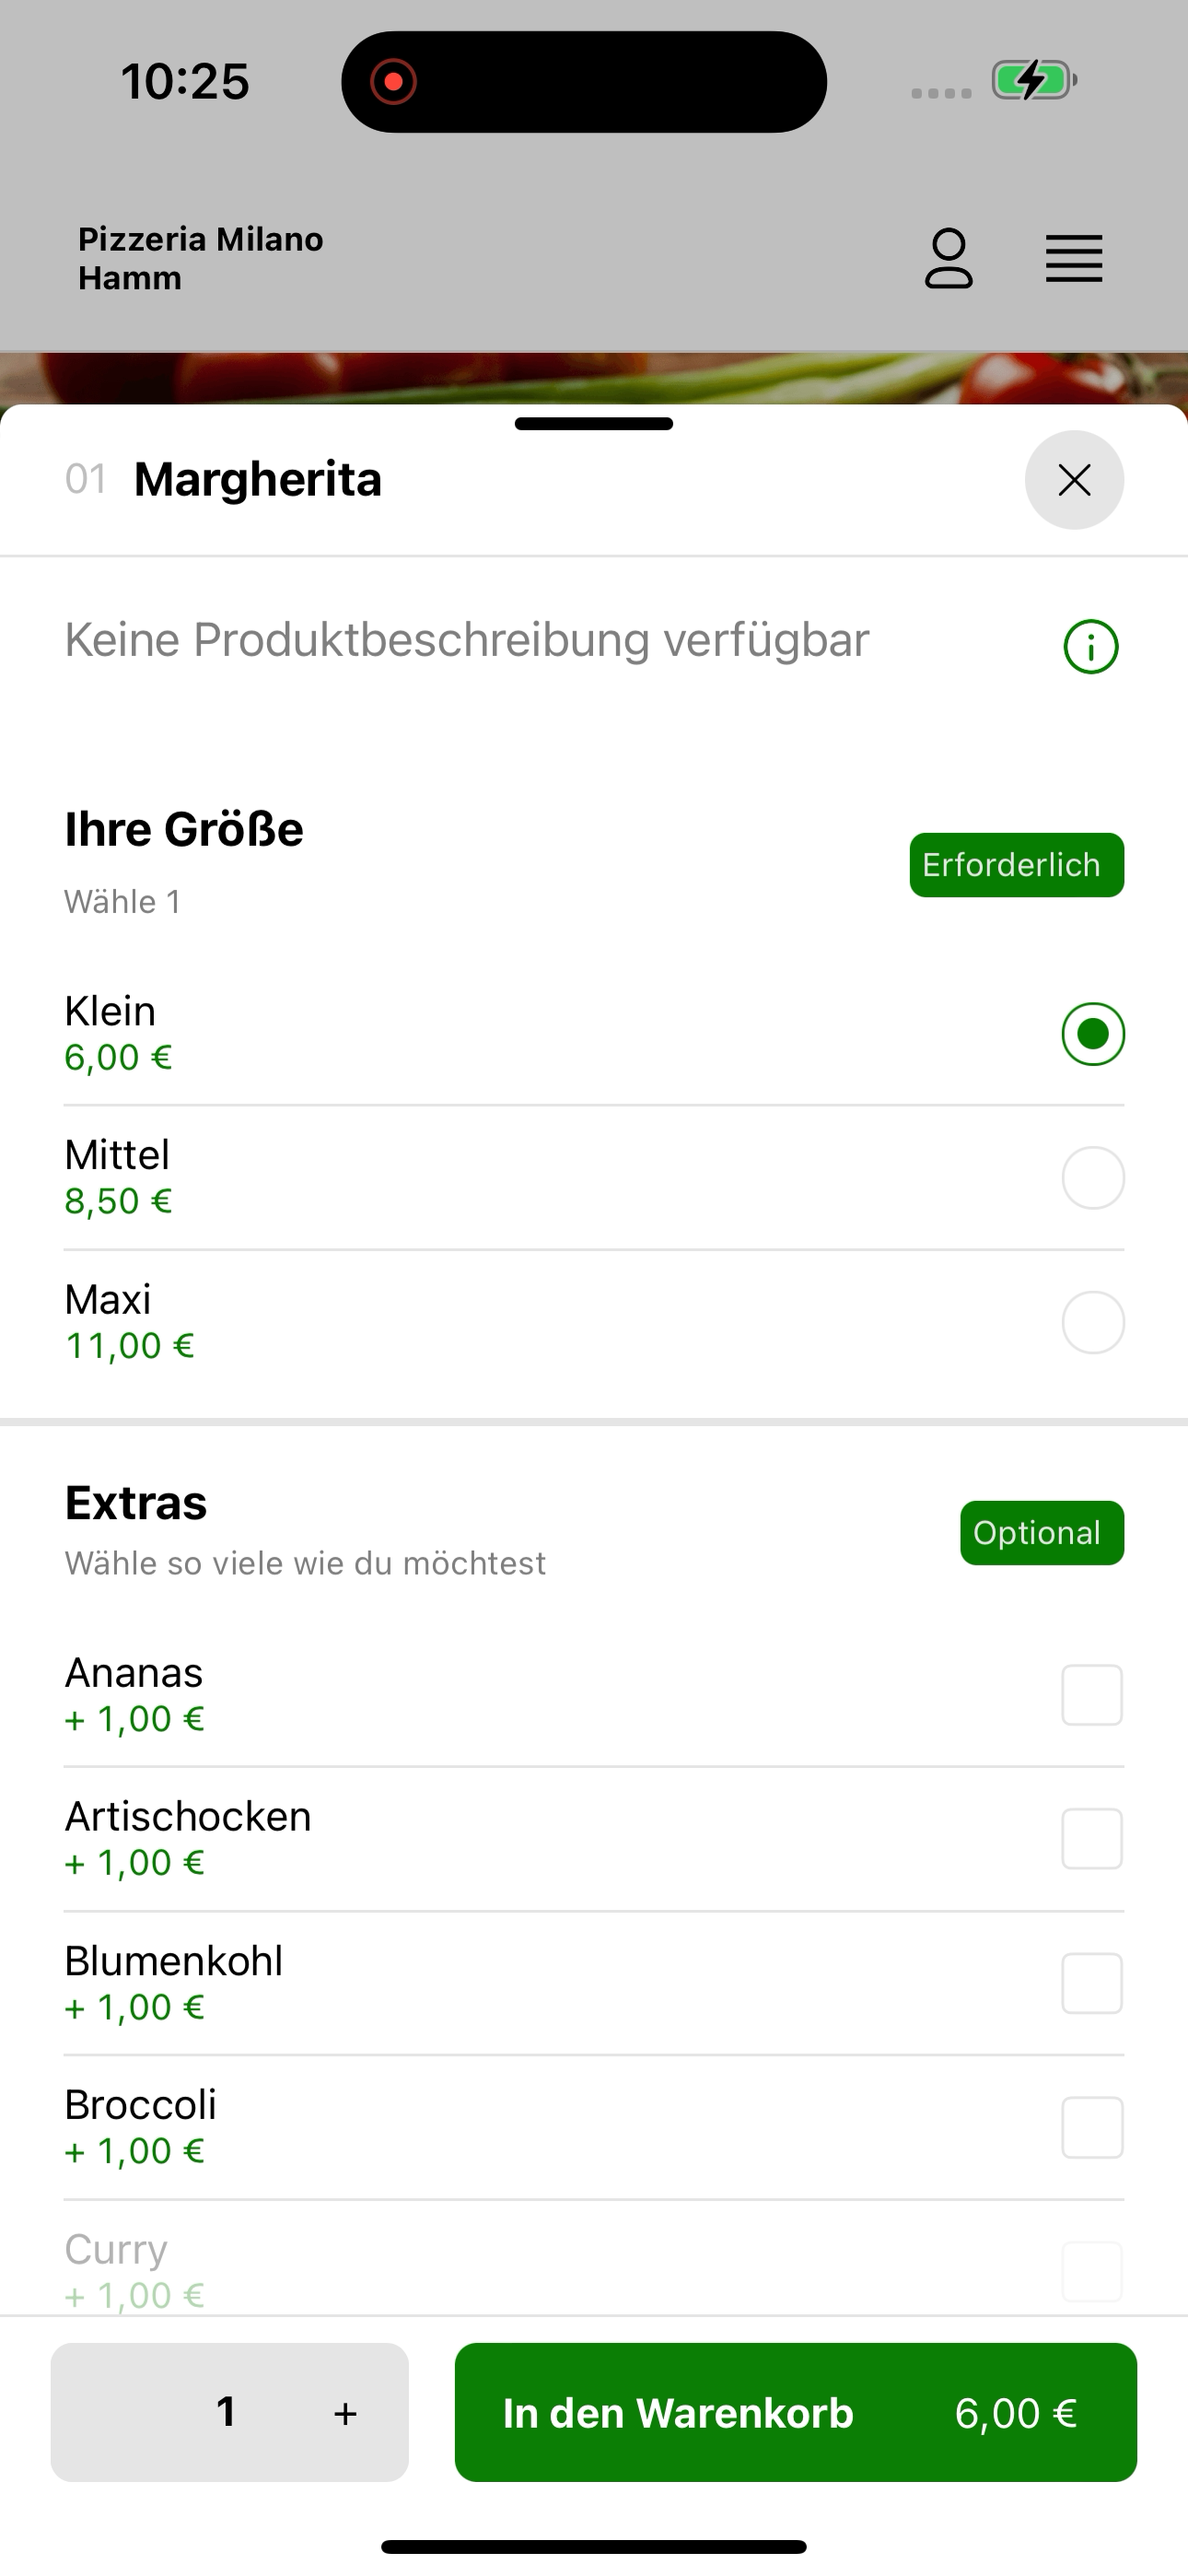Select the Klein size radio button

click(x=1093, y=1034)
